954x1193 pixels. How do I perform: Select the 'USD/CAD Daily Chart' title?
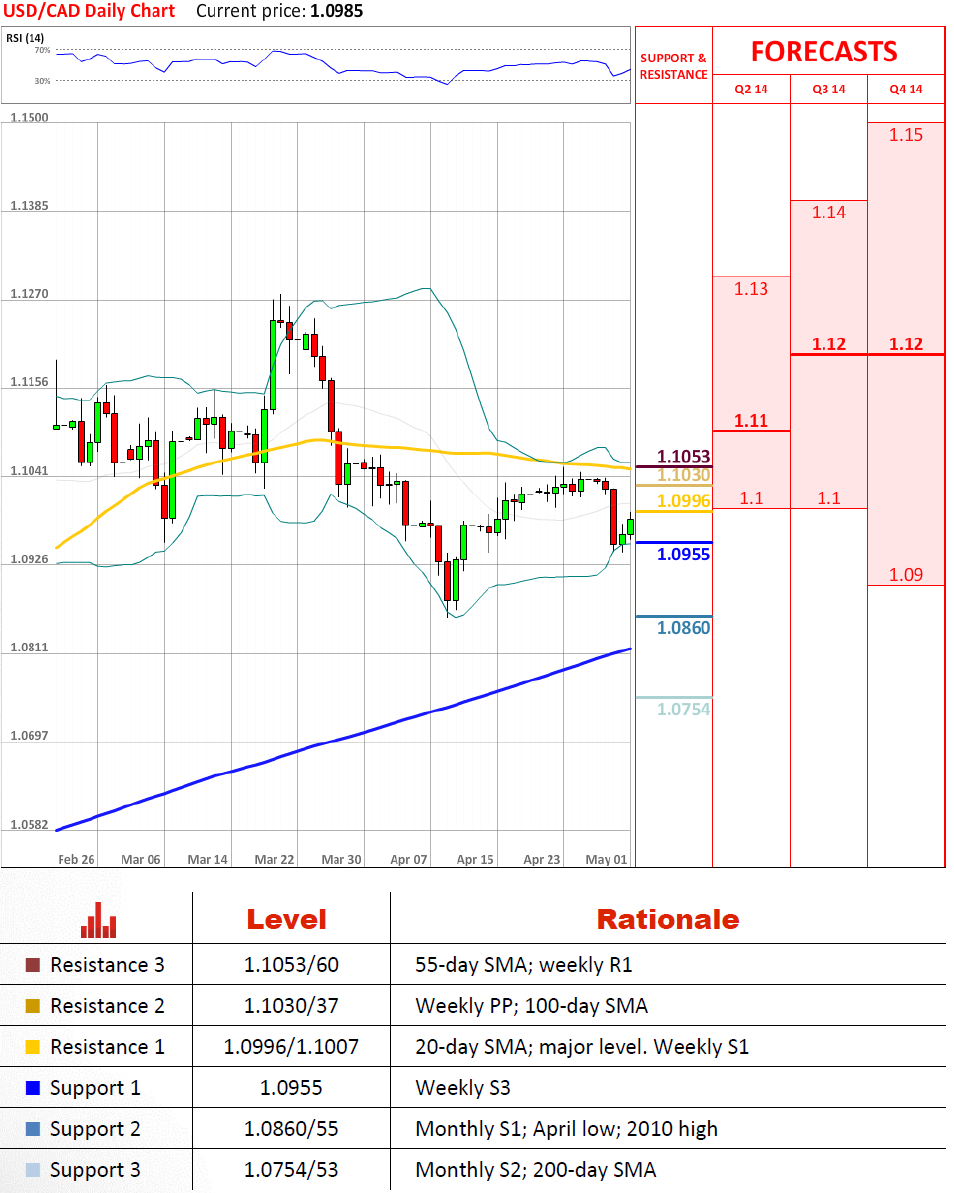[89, 11]
